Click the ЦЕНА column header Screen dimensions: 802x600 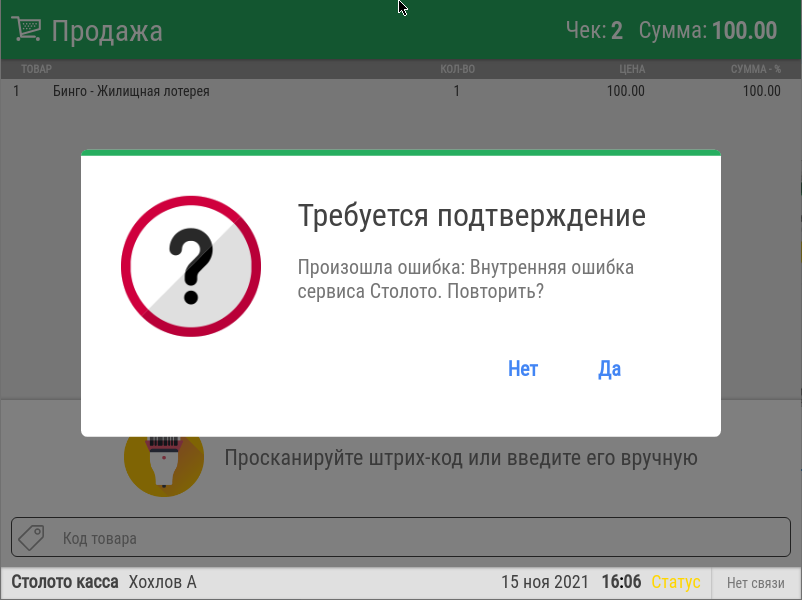[x=632, y=69]
